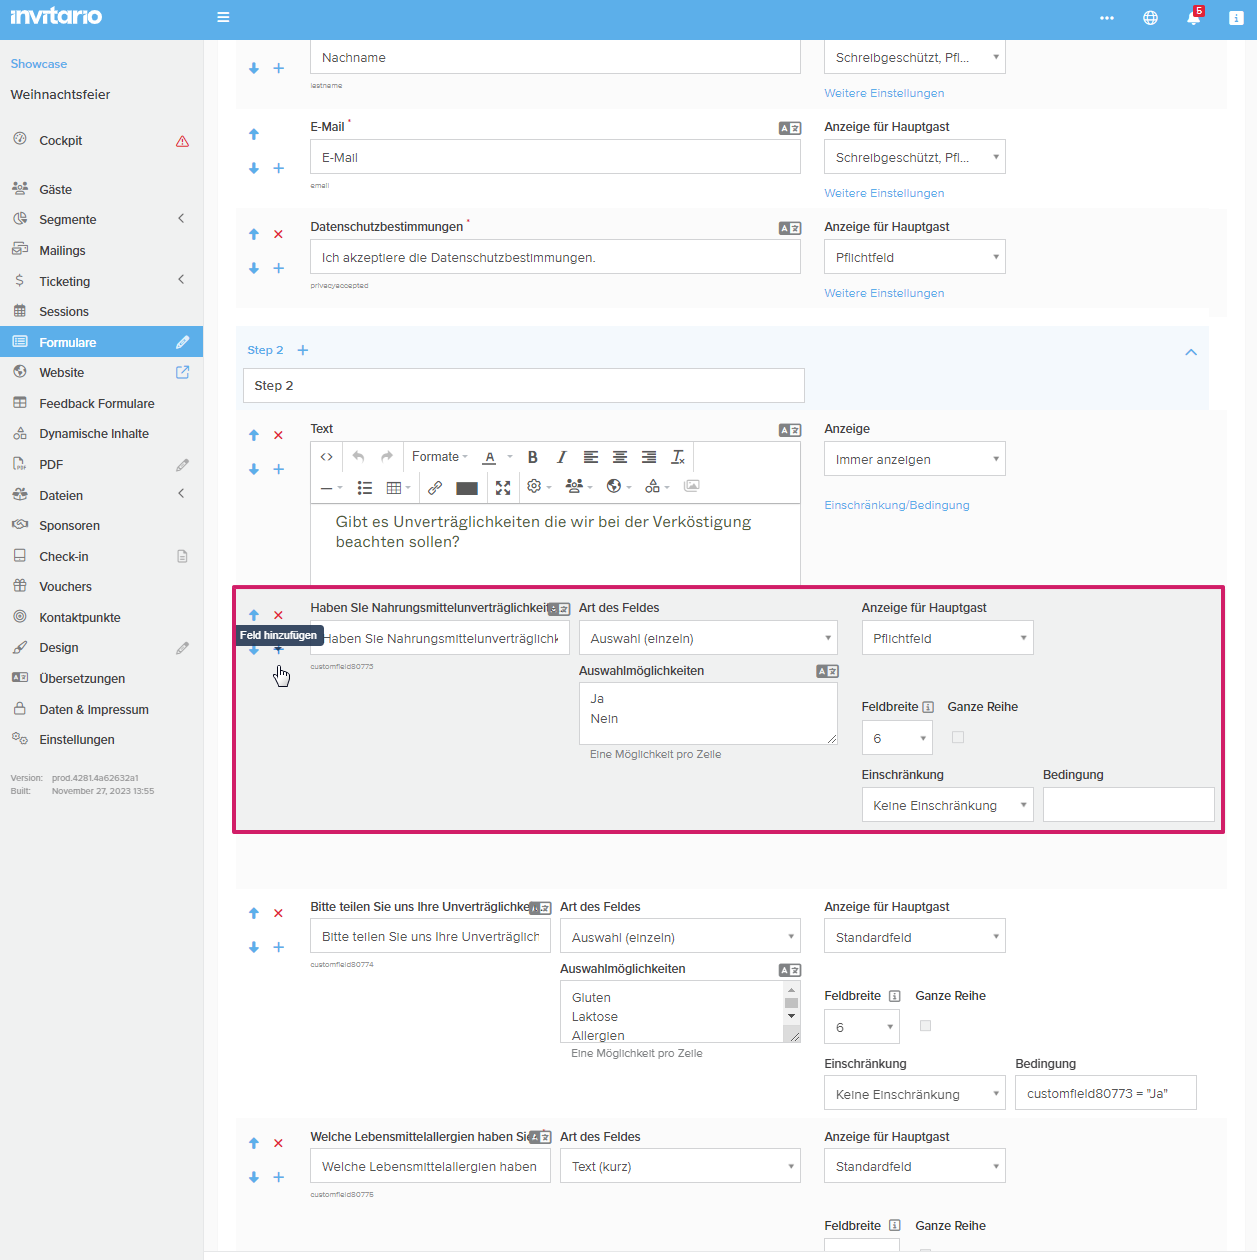This screenshot has height=1260, width=1257.
Task: Click Weitere Einstellungen under Datenschutzbestimmungen
Action: tap(884, 293)
